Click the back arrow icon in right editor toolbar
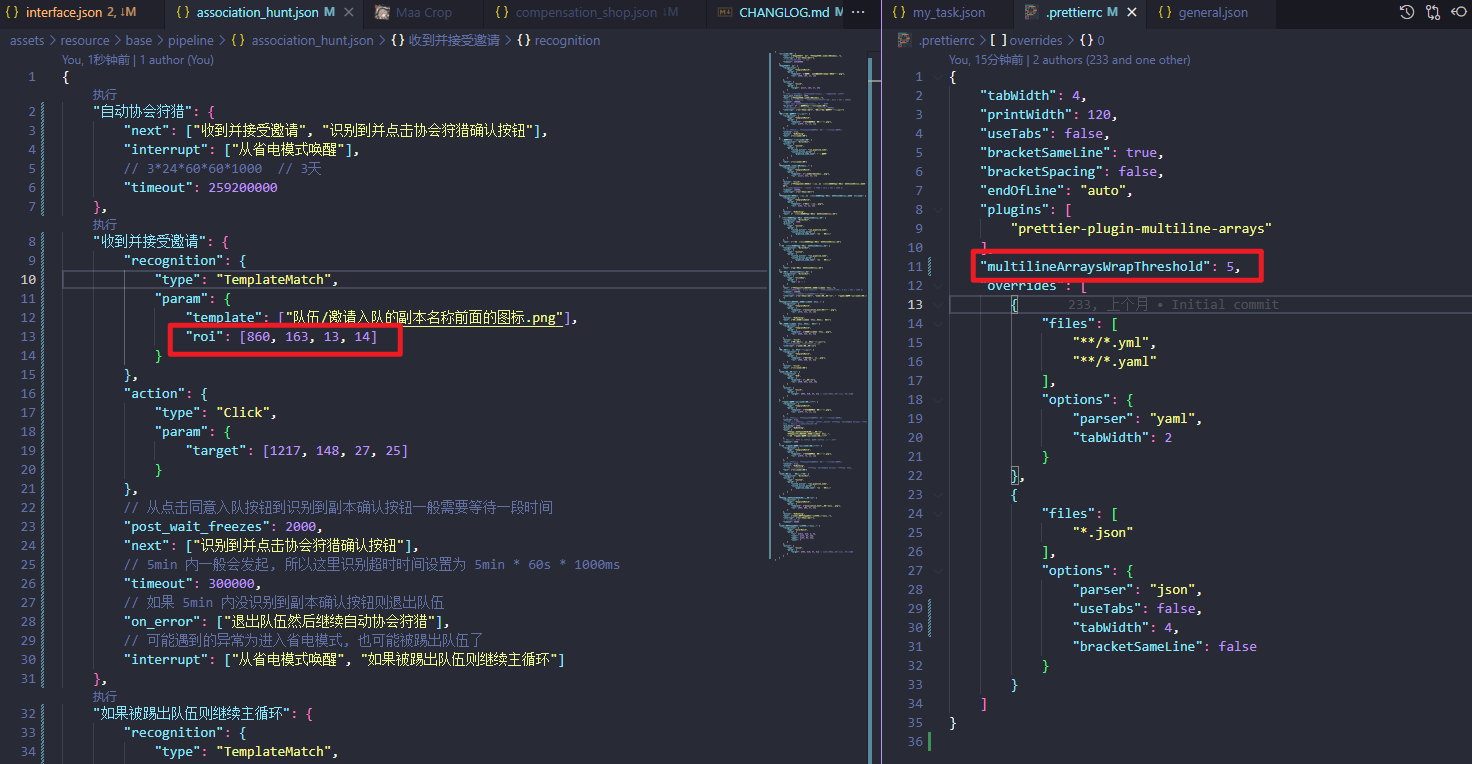 tap(1458, 13)
